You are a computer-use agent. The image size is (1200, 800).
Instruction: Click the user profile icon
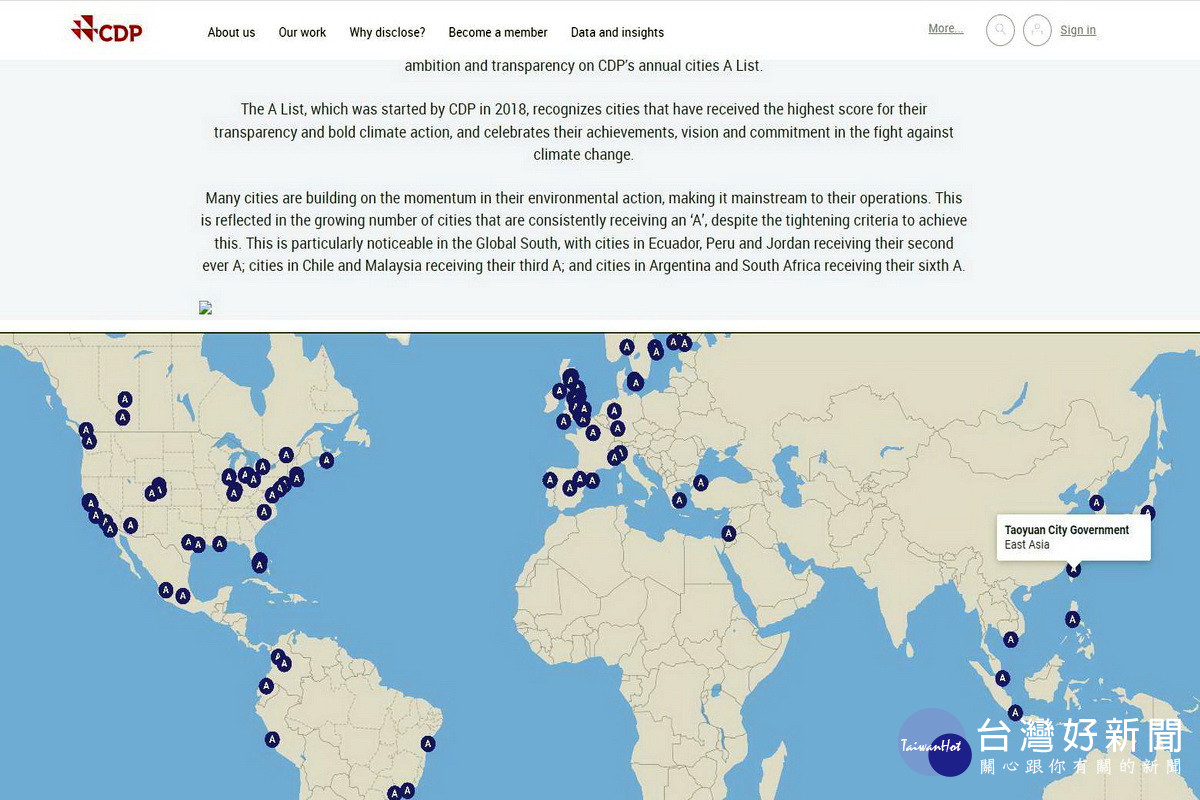(1038, 30)
